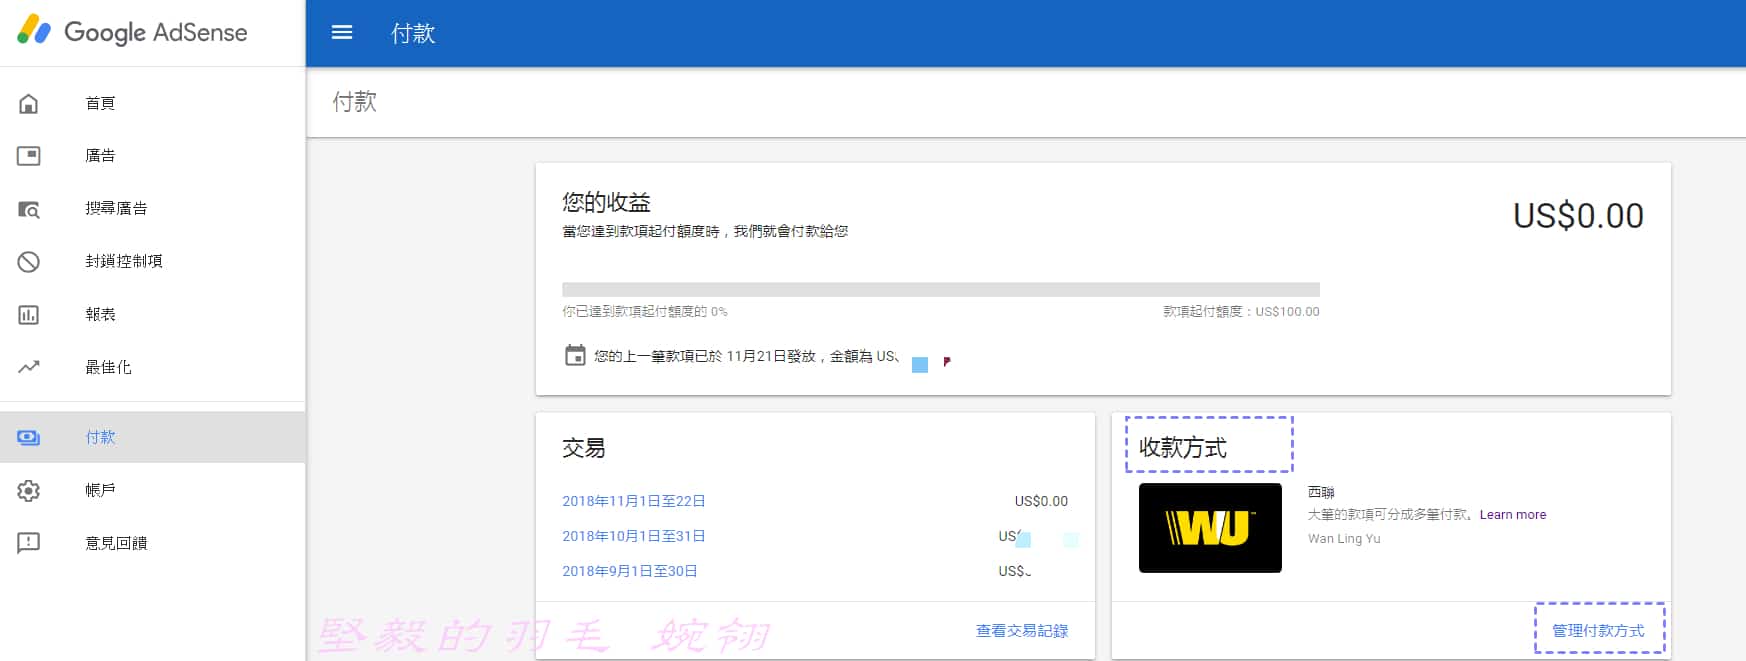Click the home icon beside 首頁
Screen dimensions: 1746x661
[29, 103]
